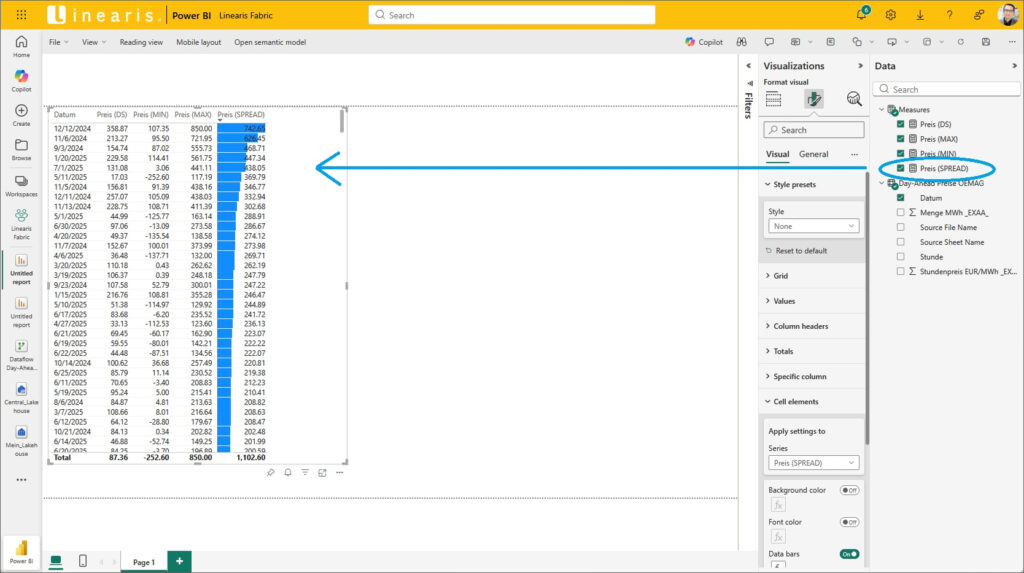Enable the Background color toggle
The image size is (1024, 573).
[848, 490]
